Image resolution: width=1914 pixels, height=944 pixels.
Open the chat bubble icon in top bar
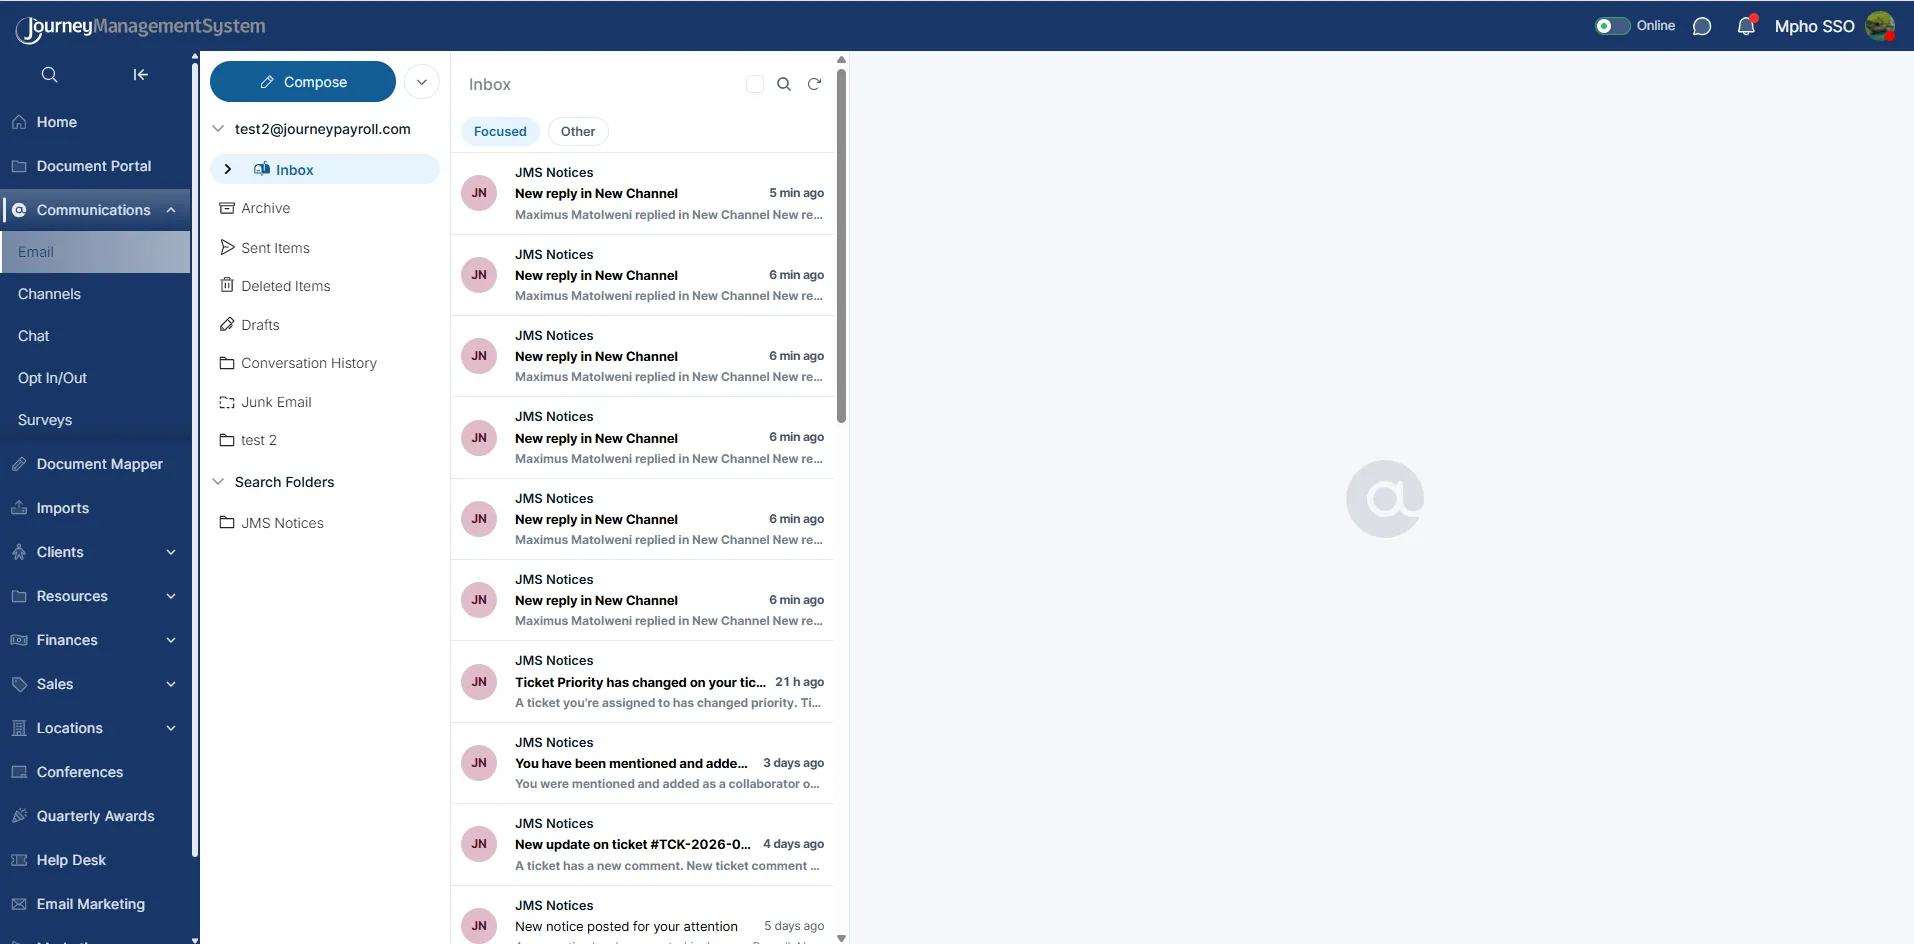click(x=1702, y=27)
